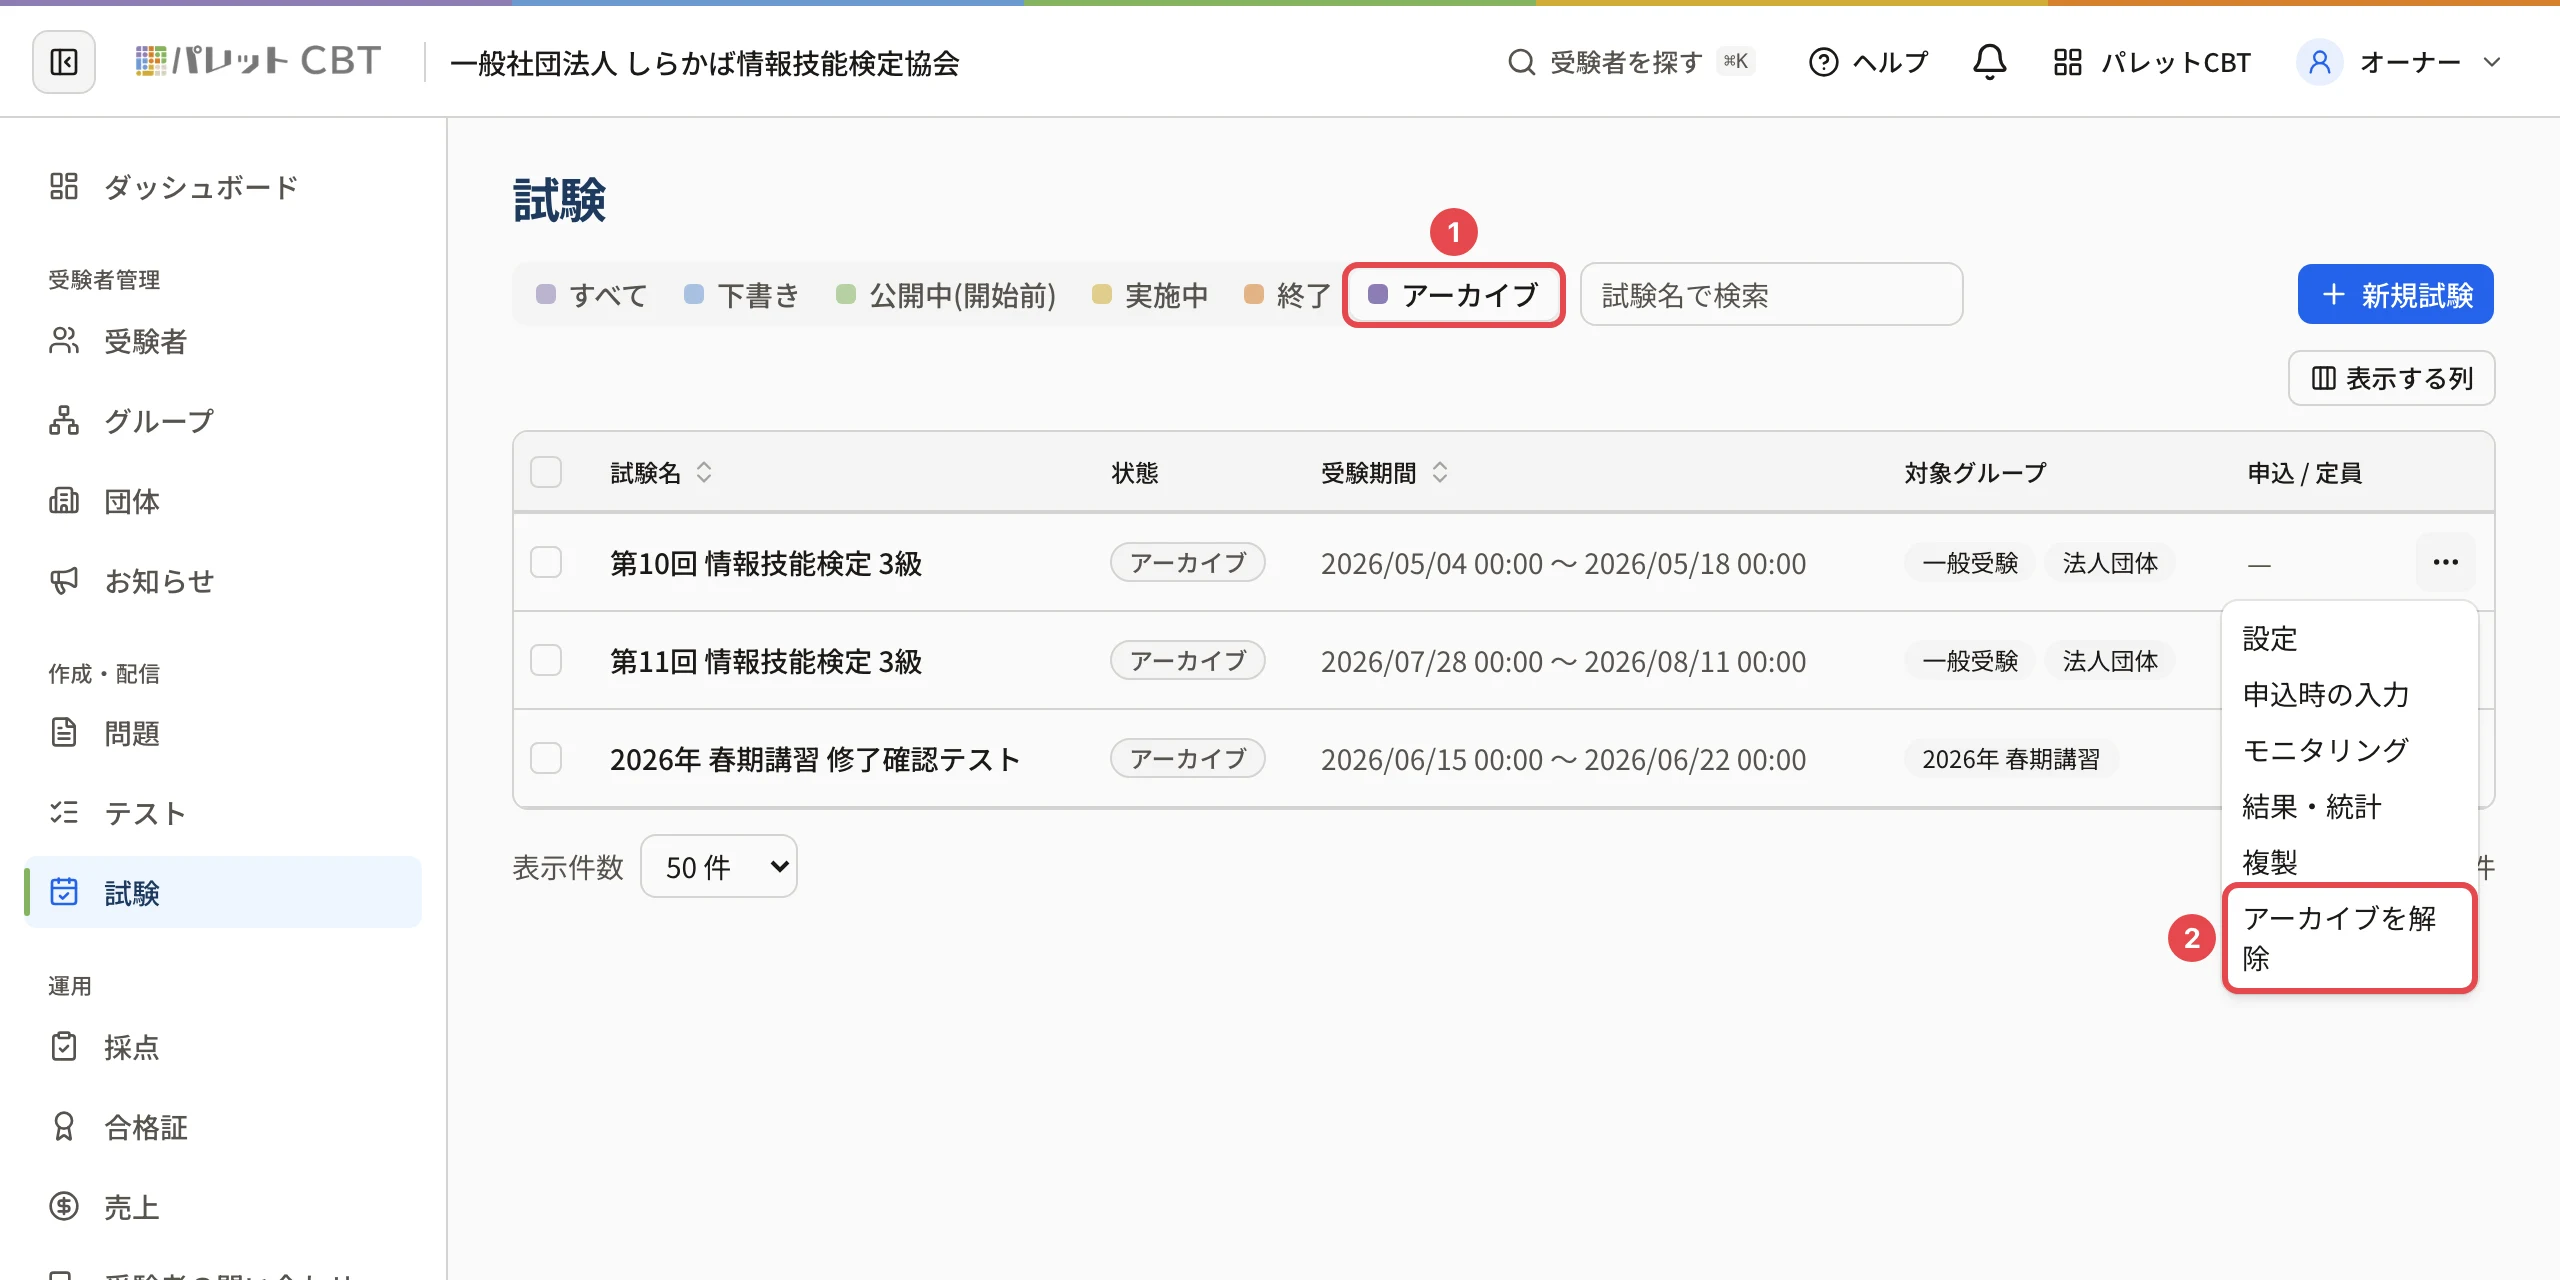Check the box for 2026年 春期講習 修了確認テスト
Viewport: 2560px width, 1280px height.
click(546, 758)
